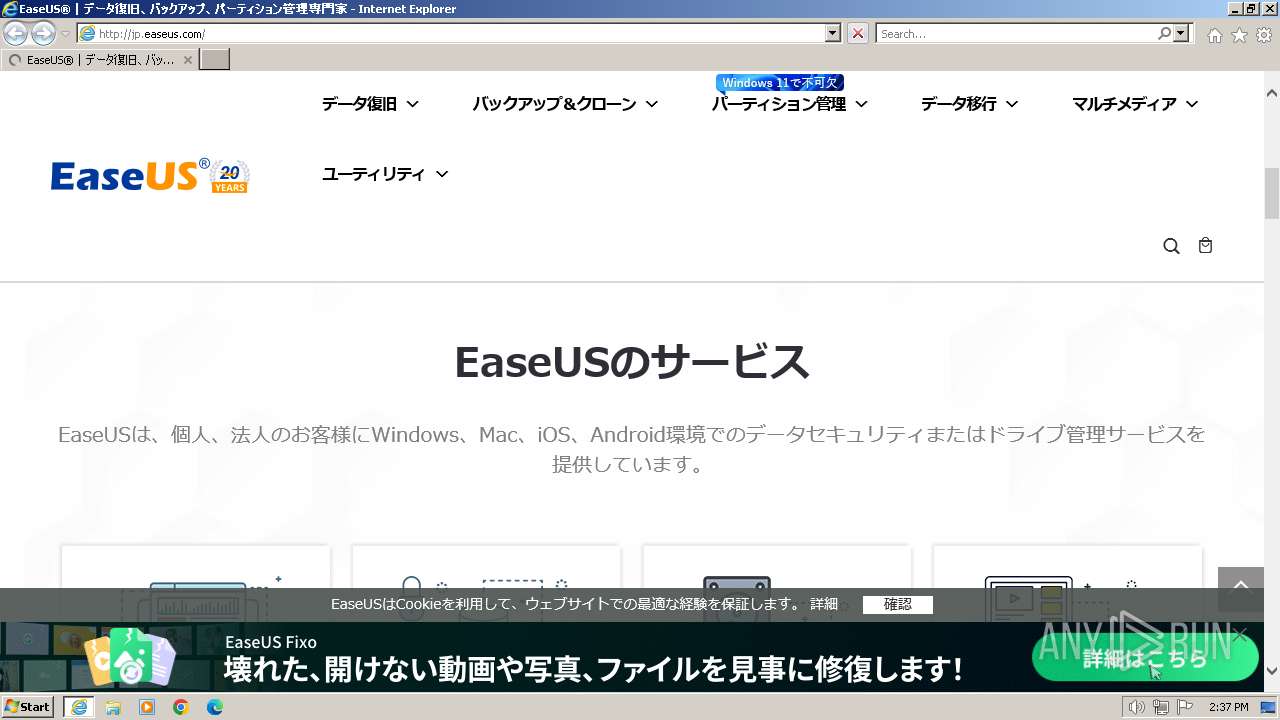Click the search magnifier in IE search box

pos(1164,33)
